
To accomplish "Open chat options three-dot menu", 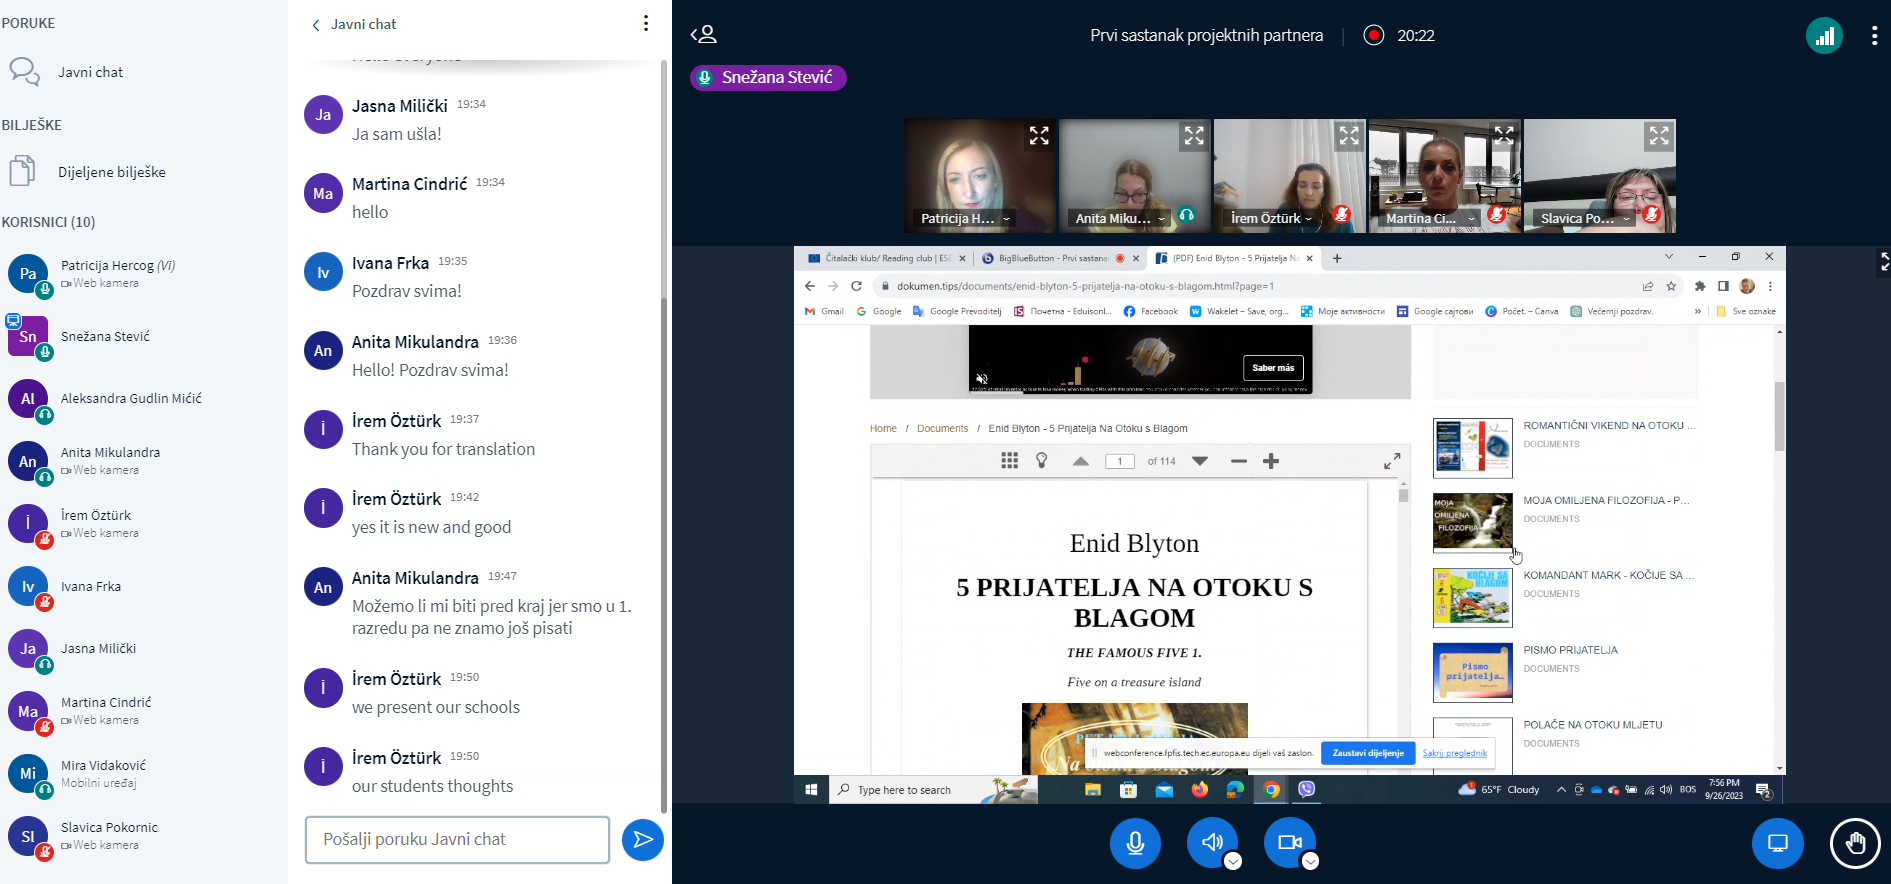I will click(646, 23).
